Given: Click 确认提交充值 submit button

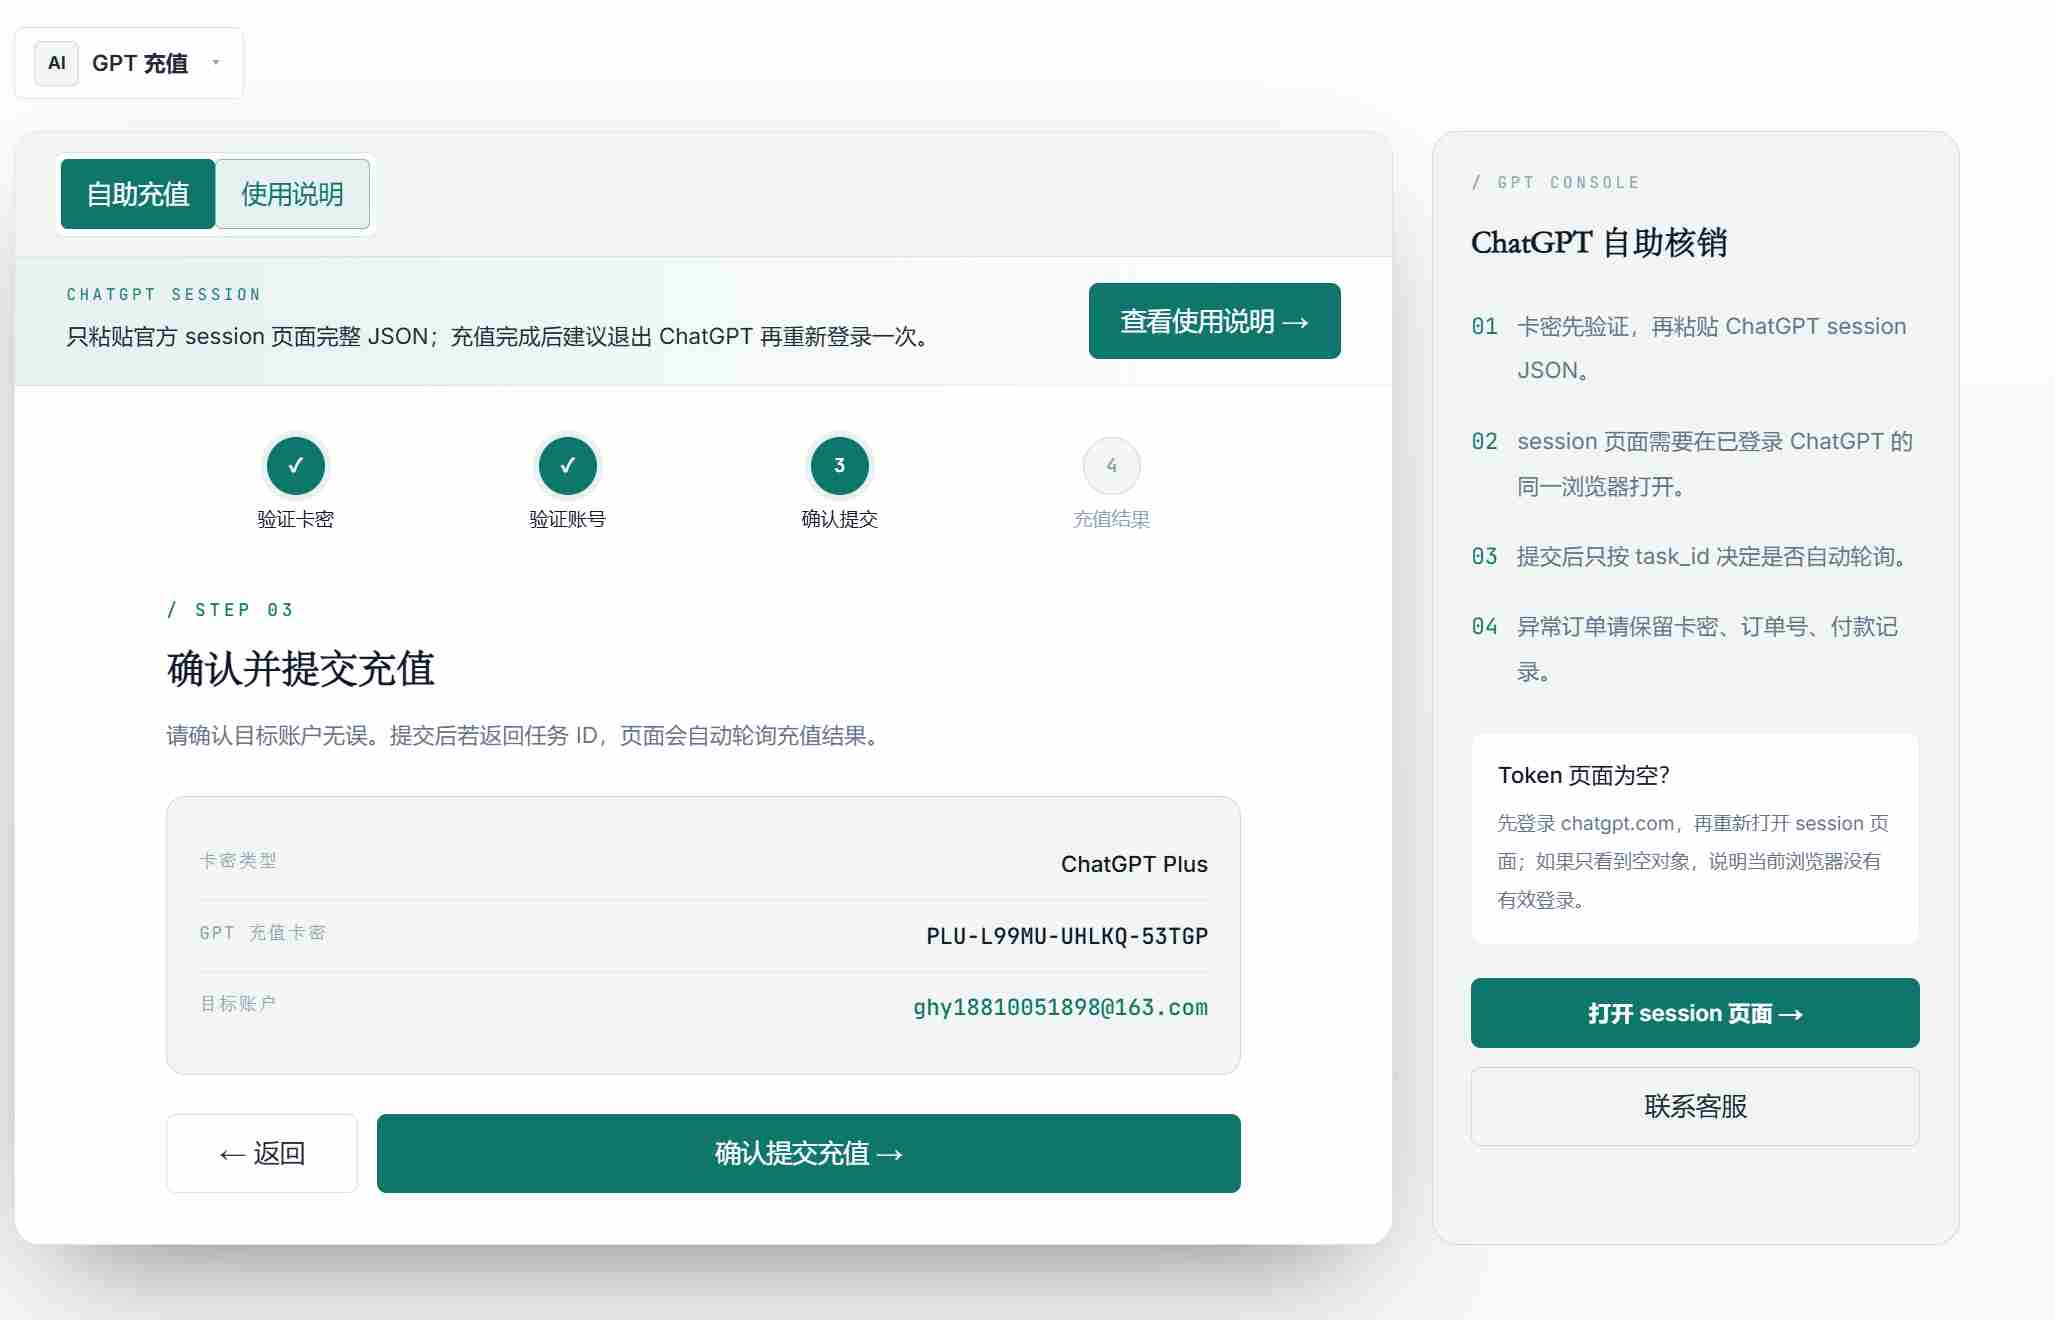Looking at the screenshot, I should (x=808, y=1153).
